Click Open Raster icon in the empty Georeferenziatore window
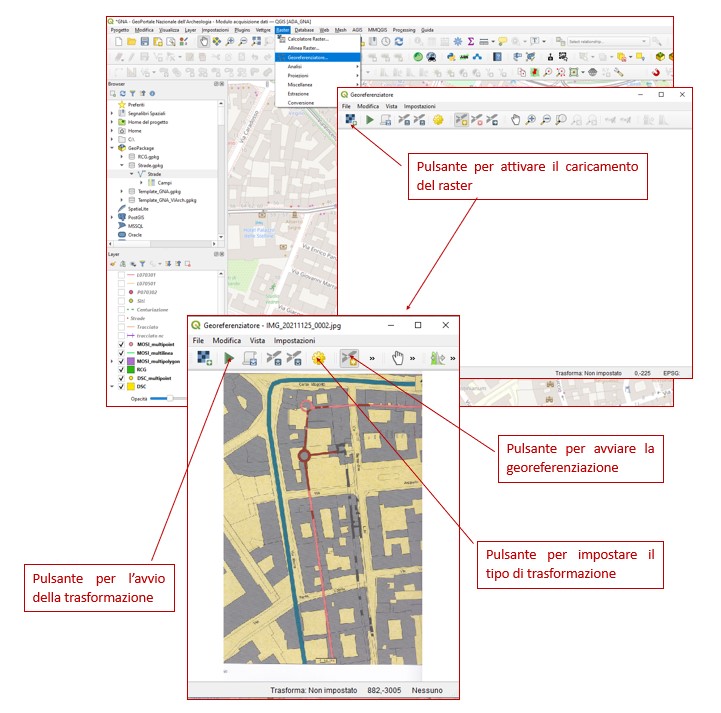The height and width of the screenshot is (713, 721). pos(350,120)
